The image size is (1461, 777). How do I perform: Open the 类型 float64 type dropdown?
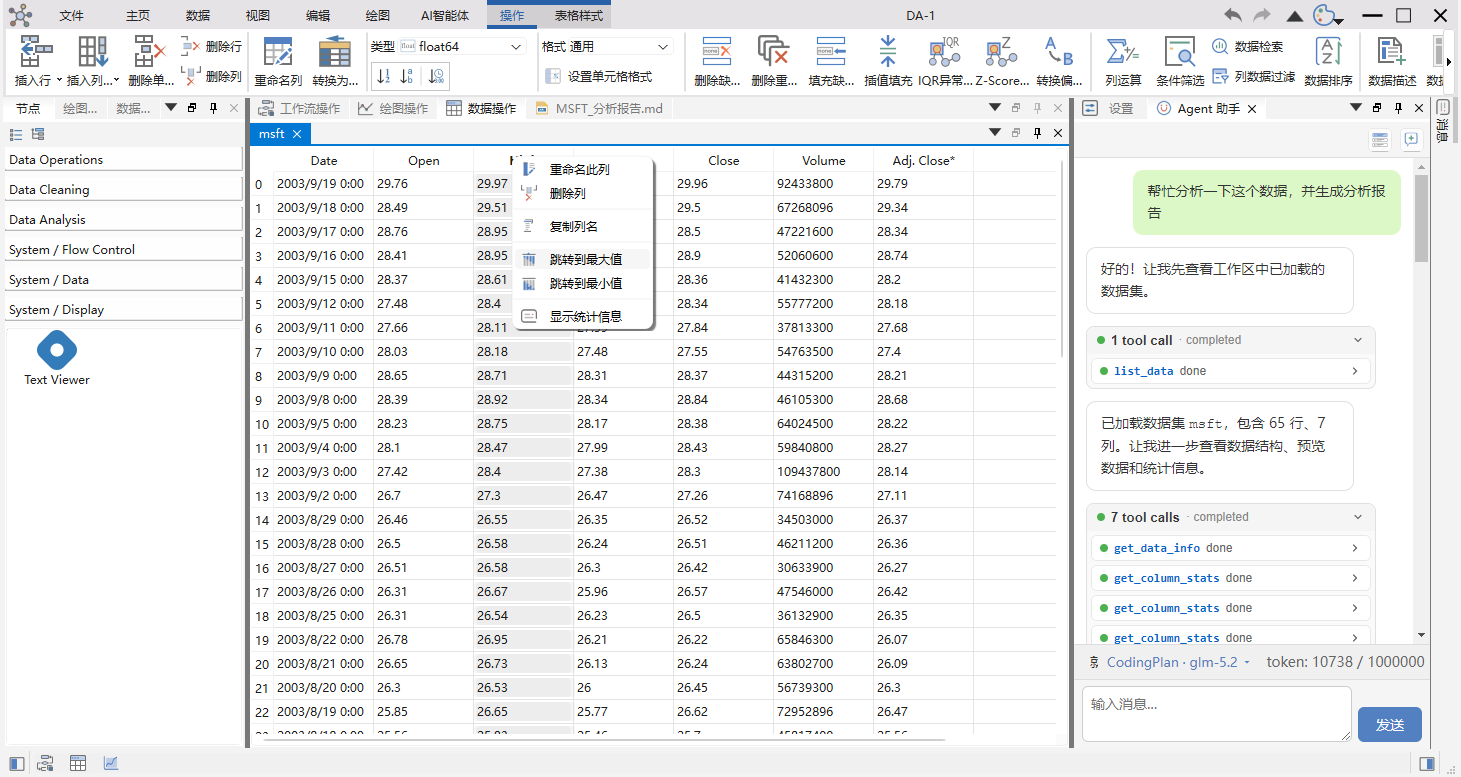tap(461, 47)
